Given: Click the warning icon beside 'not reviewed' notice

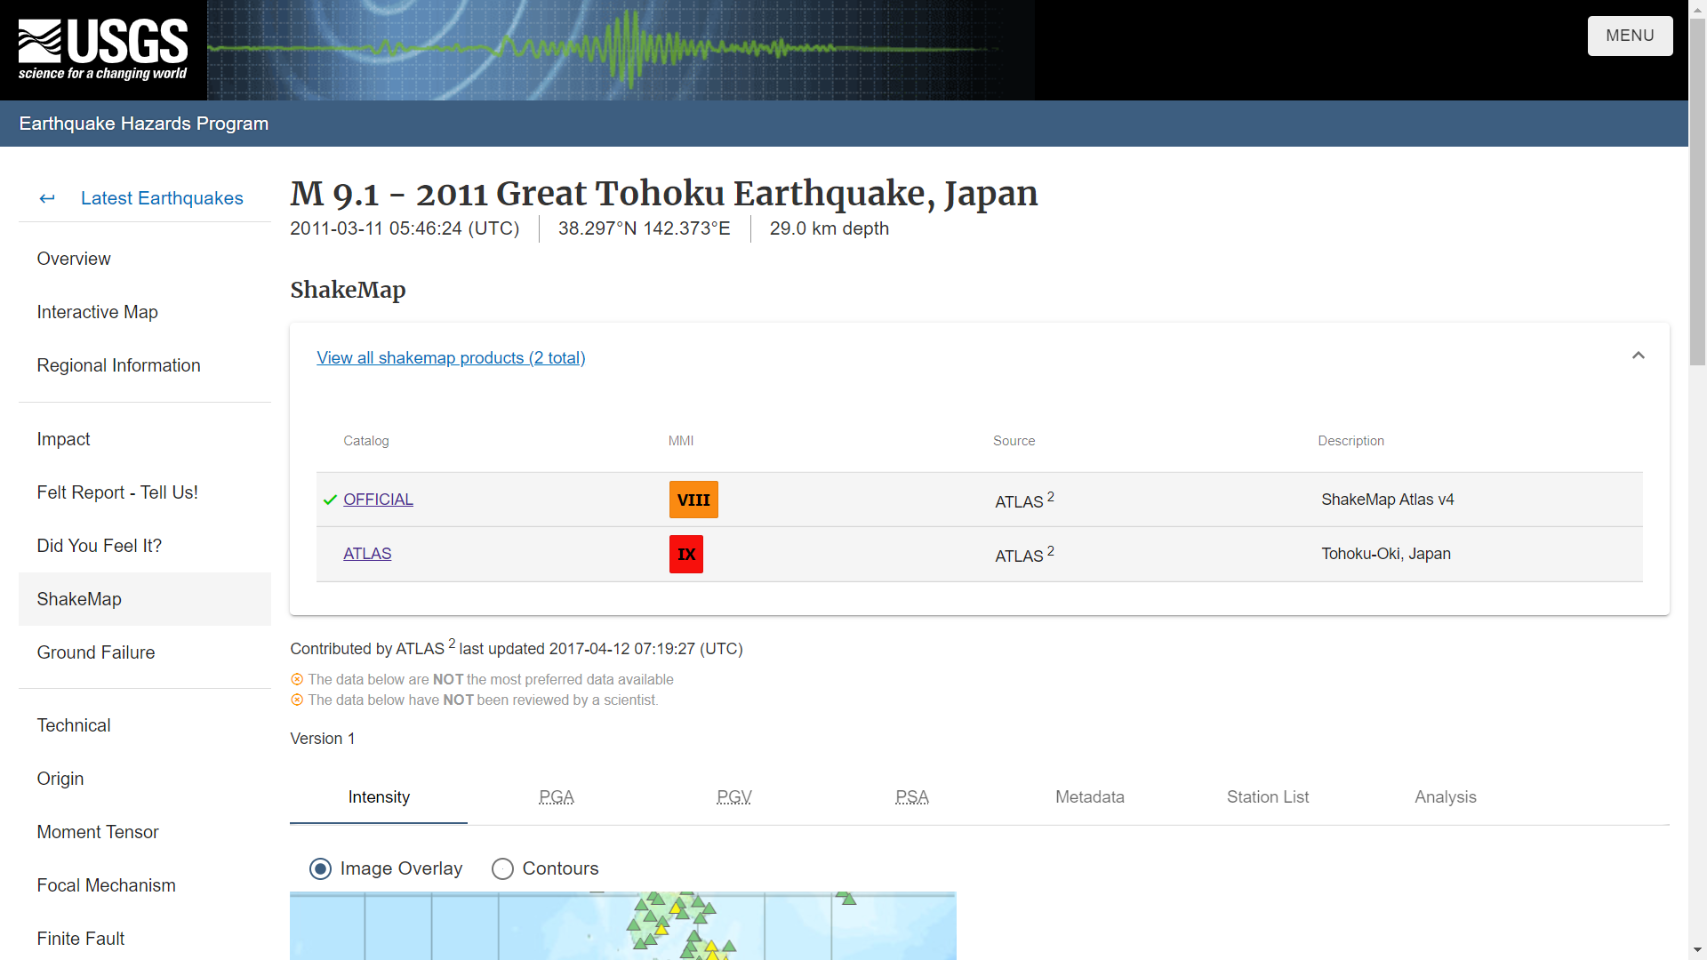Looking at the screenshot, I should click(297, 701).
